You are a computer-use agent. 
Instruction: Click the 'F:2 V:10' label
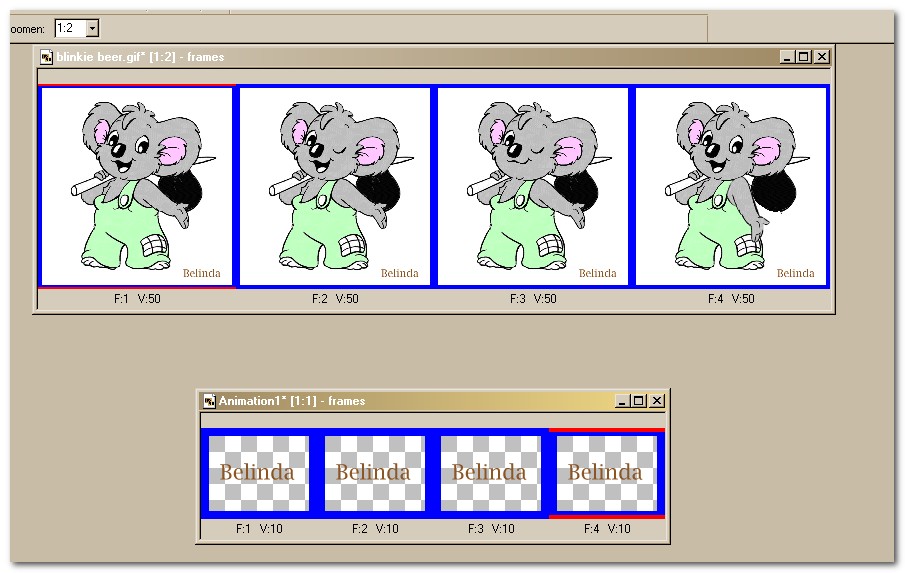[x=375, y=529]
